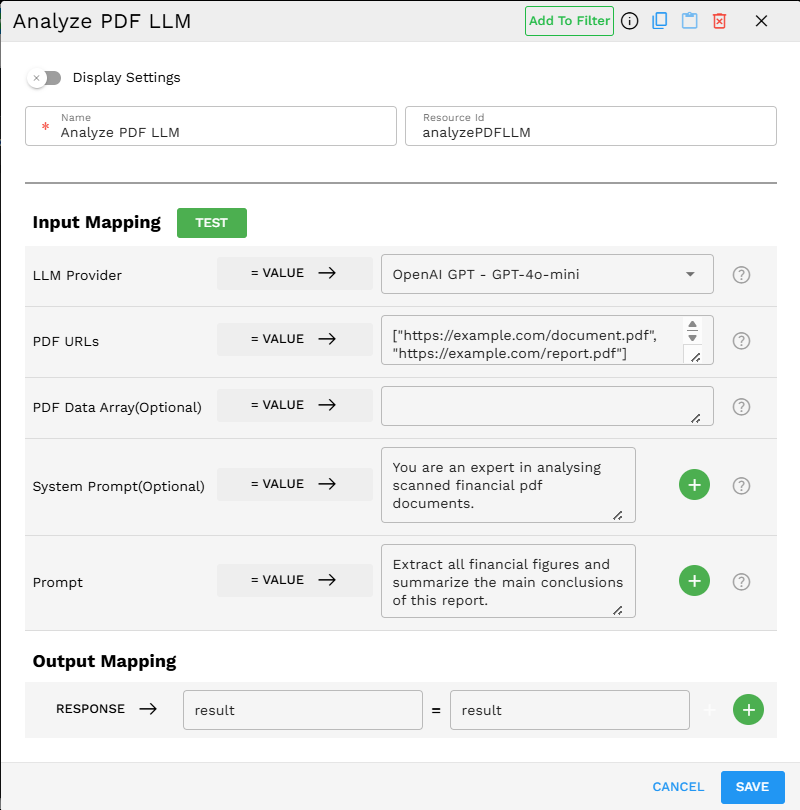Click the info icon in the header
Viewport: 800px width, 810px height.
click(x=629, y=21)
